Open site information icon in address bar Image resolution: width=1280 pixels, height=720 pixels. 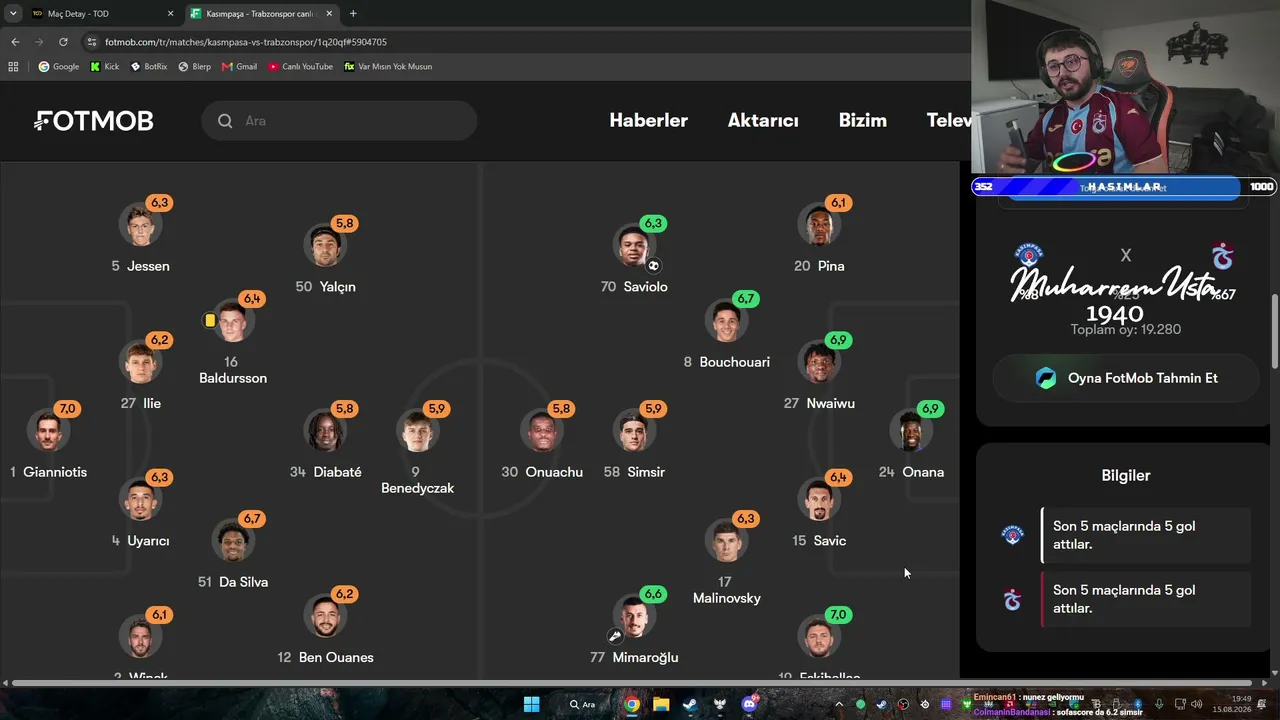(92, 42)
